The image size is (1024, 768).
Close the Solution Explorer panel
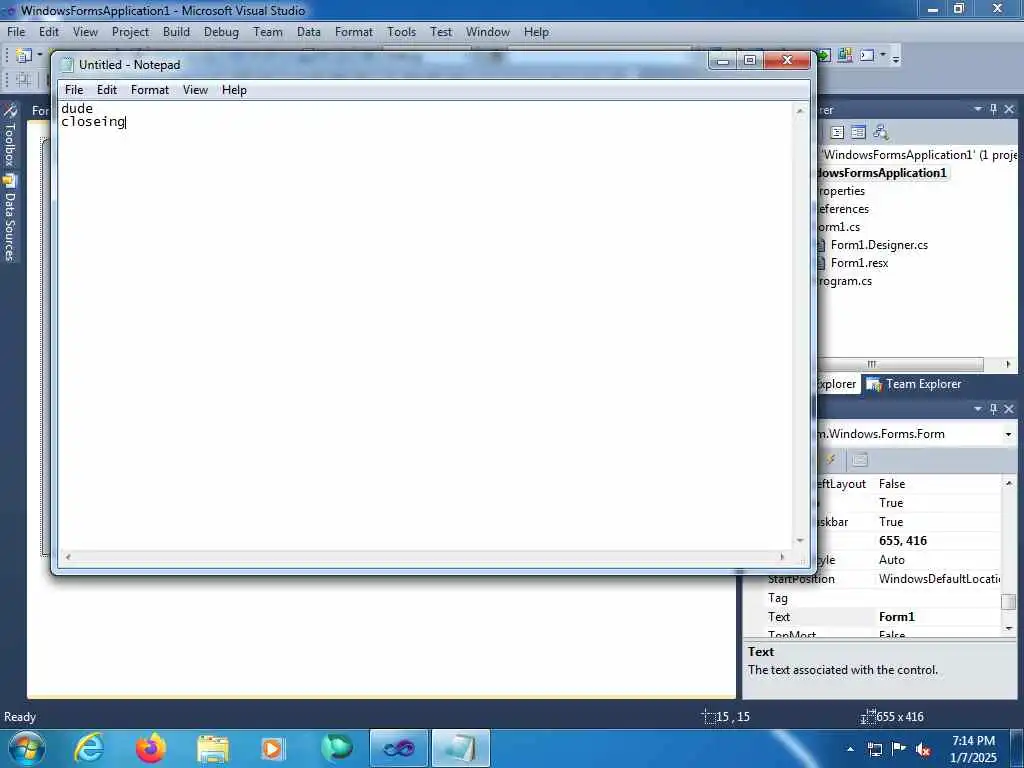[x=1009, y=109]
